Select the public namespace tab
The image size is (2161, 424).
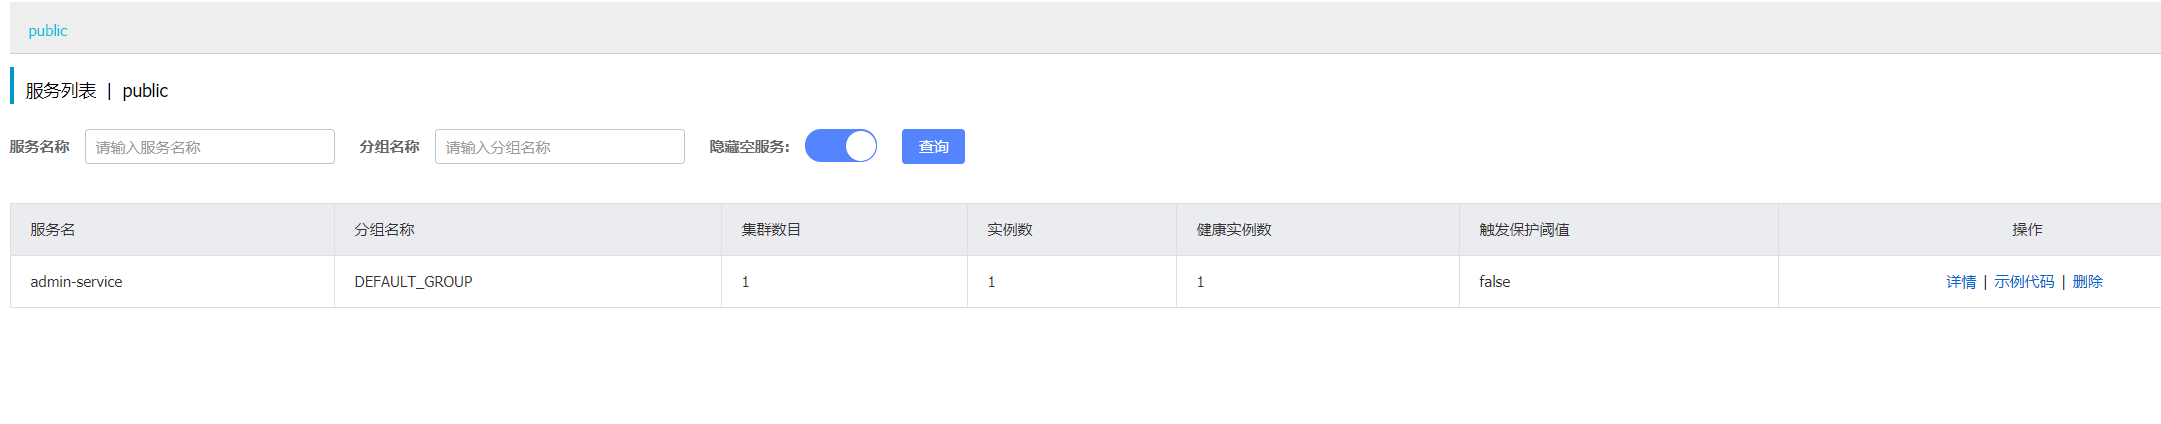48,31
